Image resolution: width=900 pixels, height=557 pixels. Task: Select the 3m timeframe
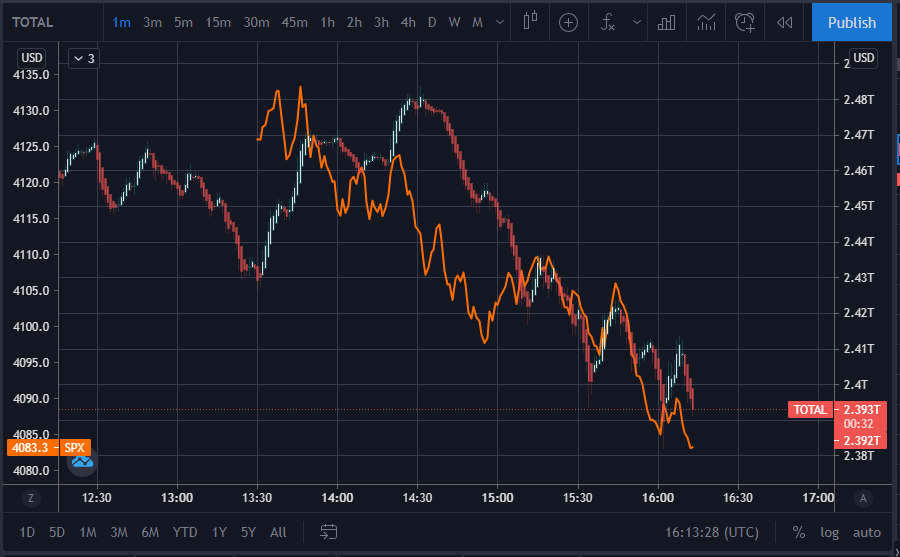pos(152,22)
